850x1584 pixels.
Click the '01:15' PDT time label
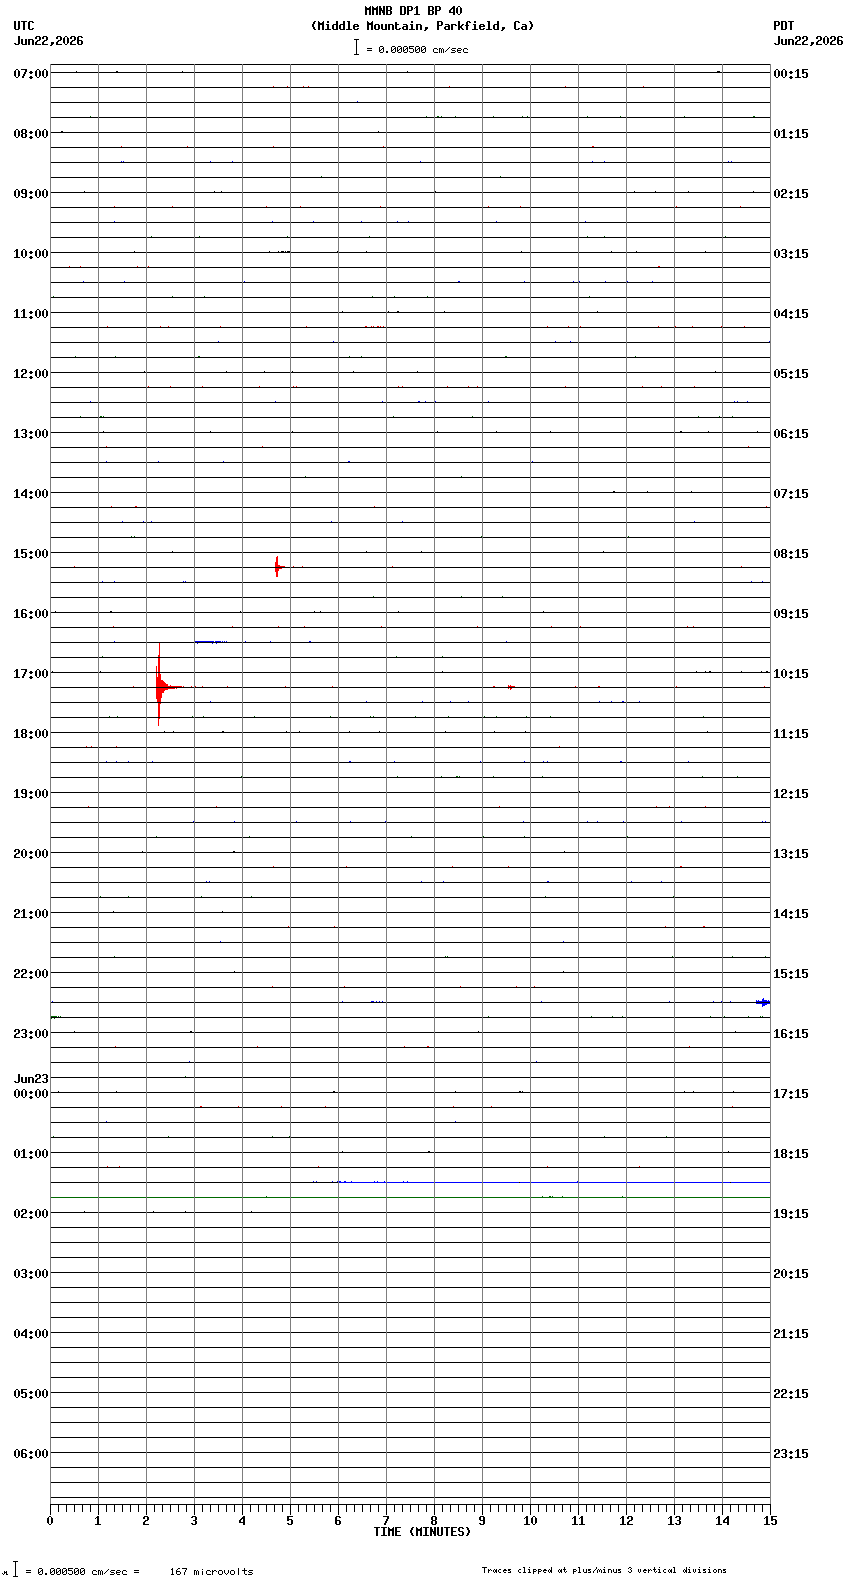[791, 134]
